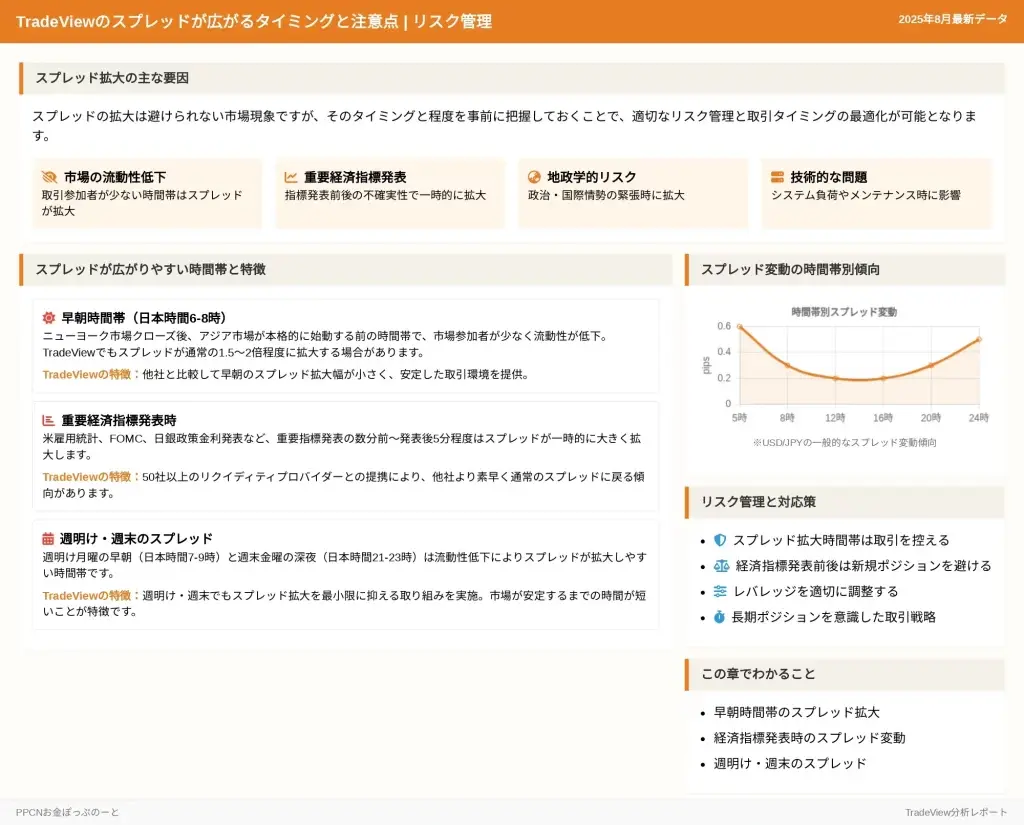Open the この章でわかること section header

(758, 674)
